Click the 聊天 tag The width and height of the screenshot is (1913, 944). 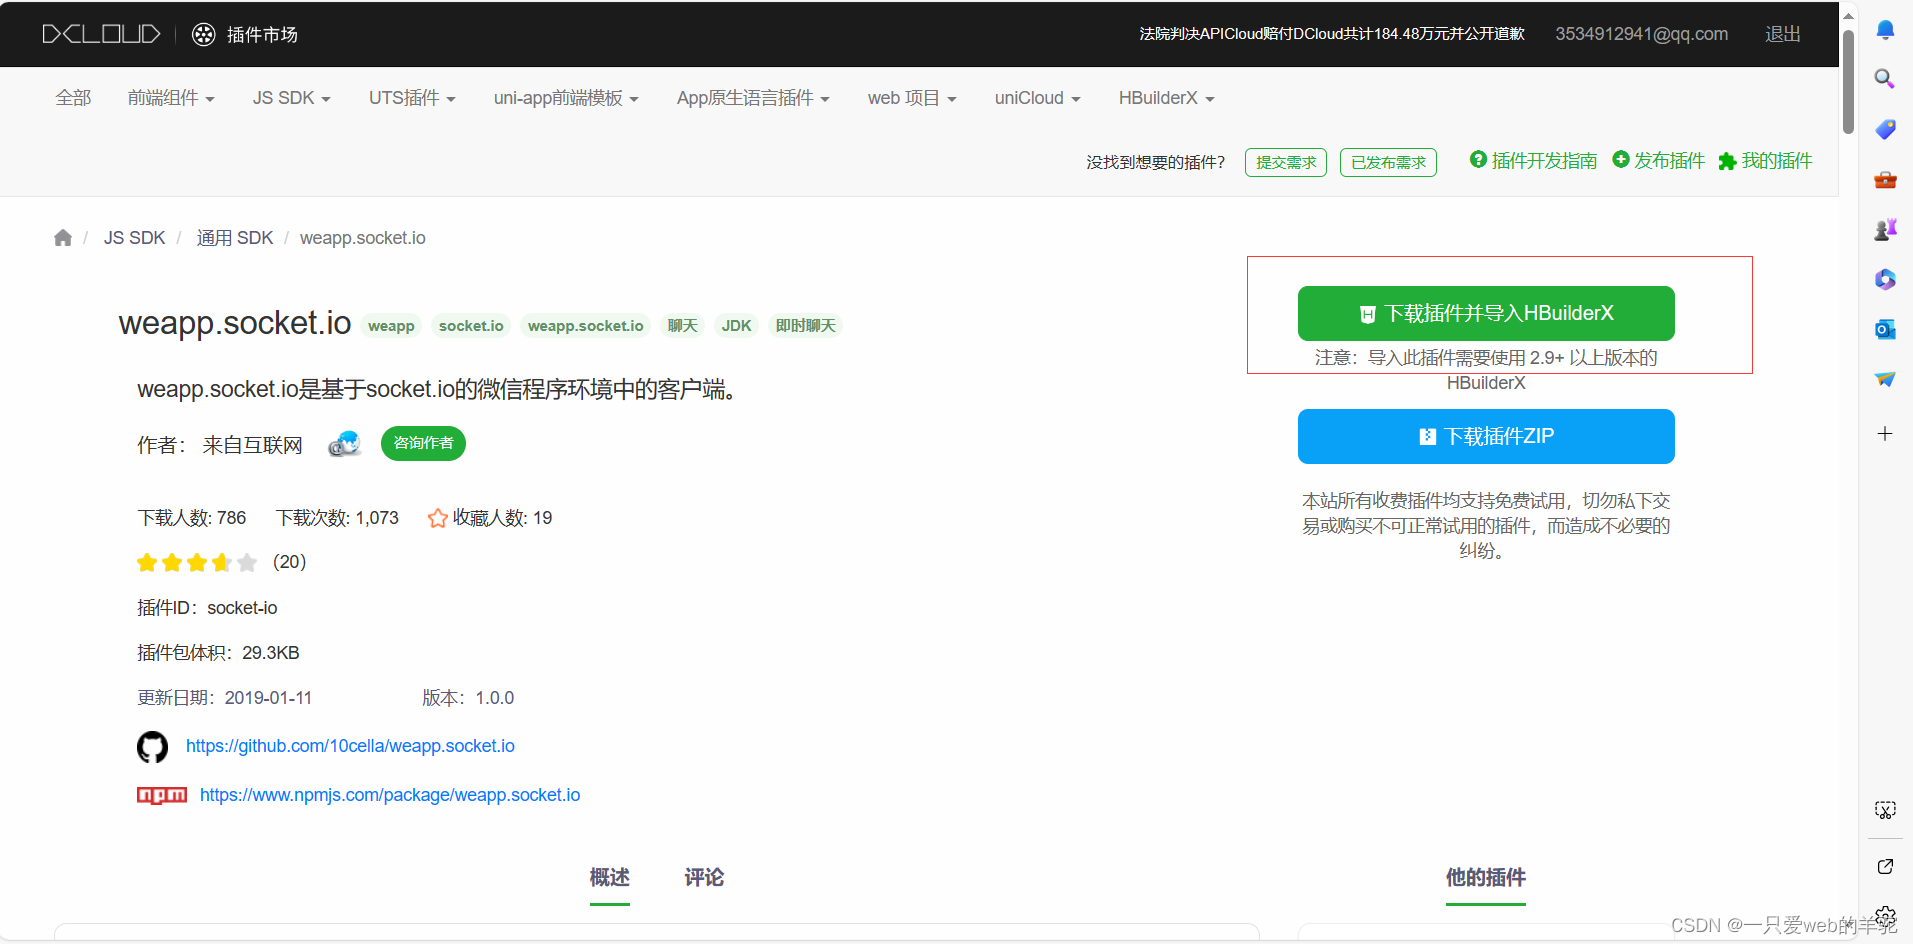(x=683, y=326)
